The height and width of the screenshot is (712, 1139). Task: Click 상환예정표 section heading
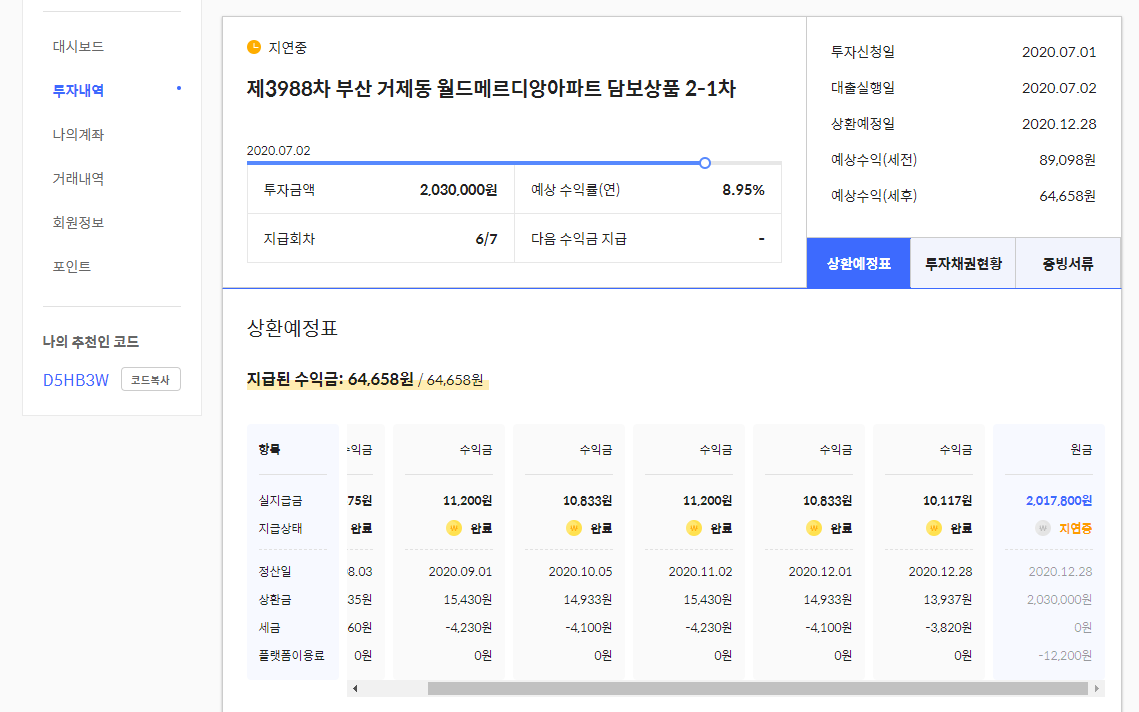(292, 328)
